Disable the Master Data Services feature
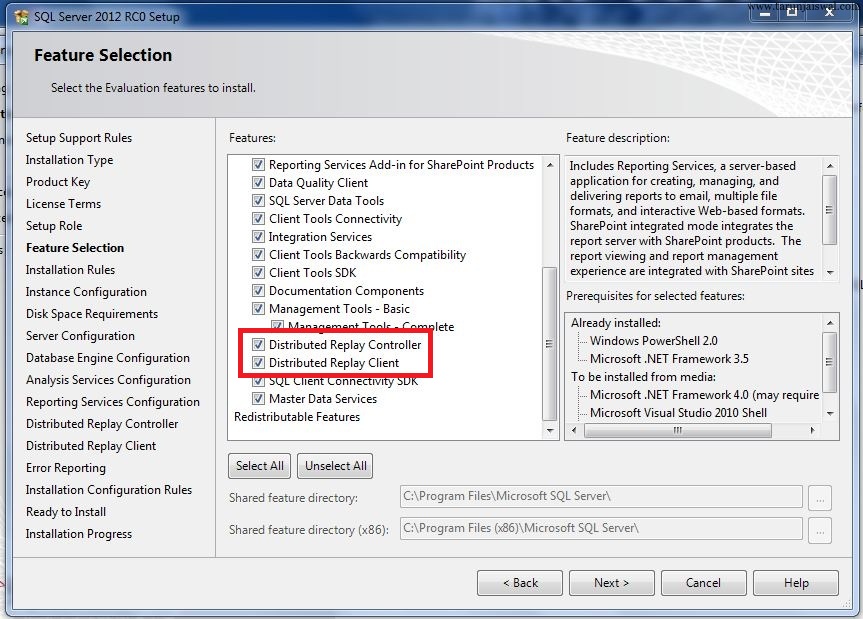Screen dimensions: 863x619 pos(258,398)
